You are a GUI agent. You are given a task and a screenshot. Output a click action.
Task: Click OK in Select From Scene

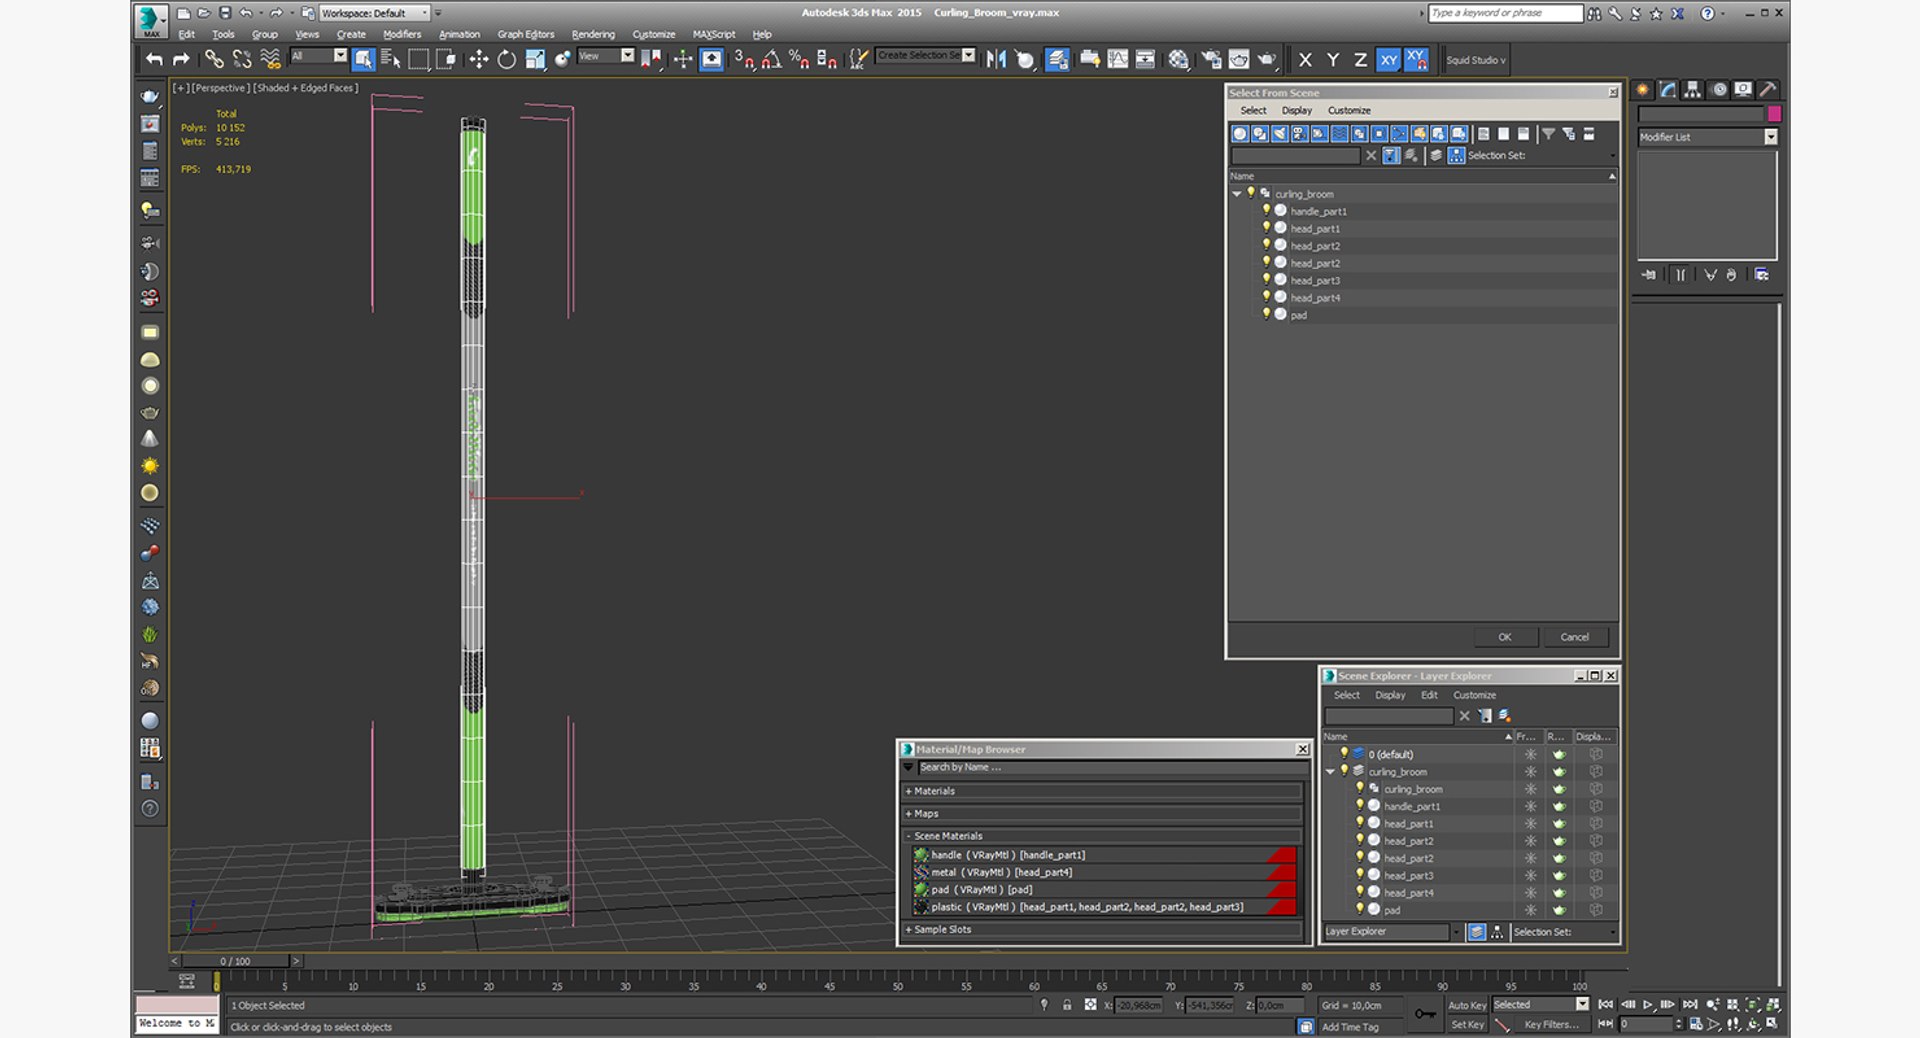click(1505, 637)
